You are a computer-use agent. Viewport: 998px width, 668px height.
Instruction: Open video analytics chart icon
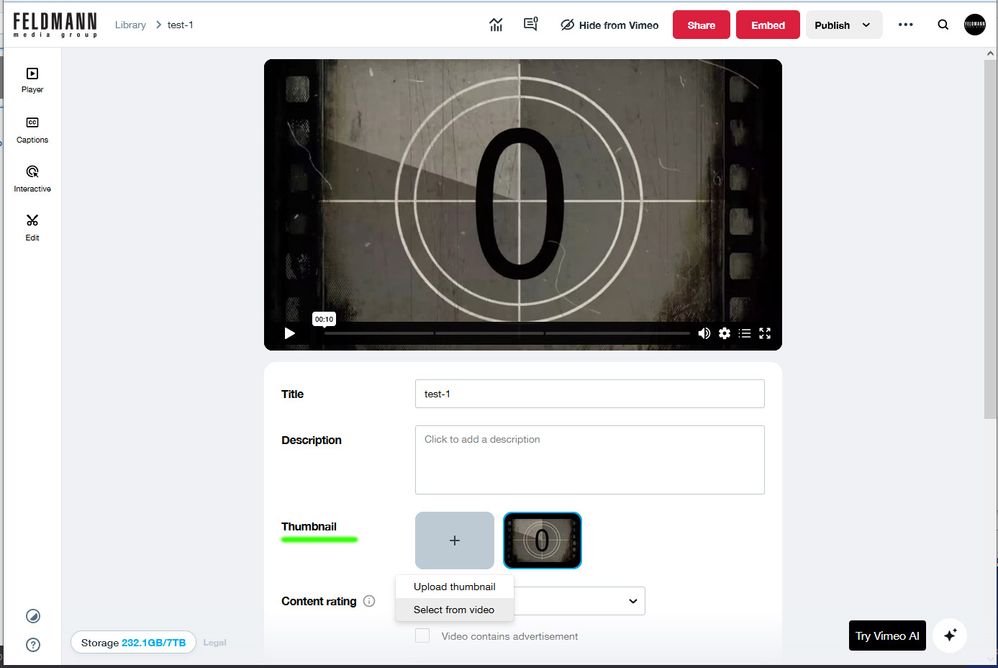[x=496, y=25]
